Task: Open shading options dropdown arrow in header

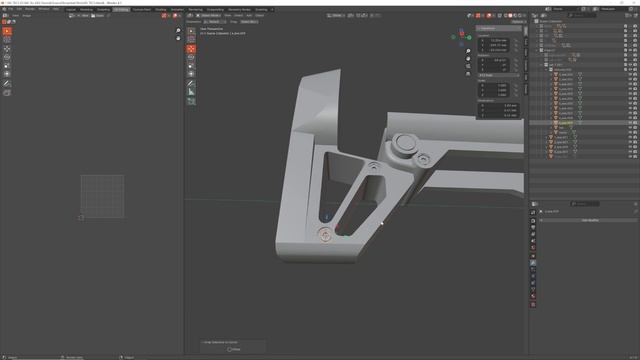Action: tap(525, 16)
